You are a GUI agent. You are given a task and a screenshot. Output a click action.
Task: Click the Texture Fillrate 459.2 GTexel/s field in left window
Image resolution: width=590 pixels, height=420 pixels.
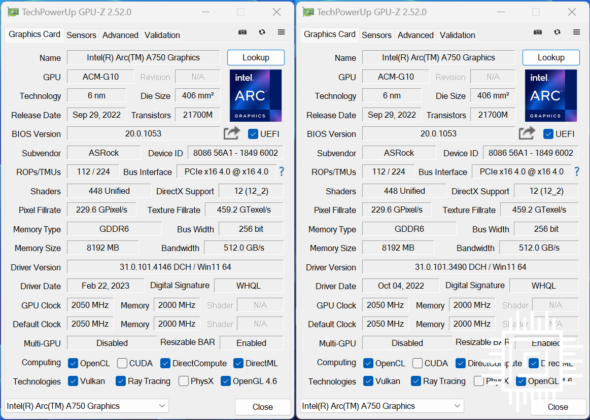[244, 210]
